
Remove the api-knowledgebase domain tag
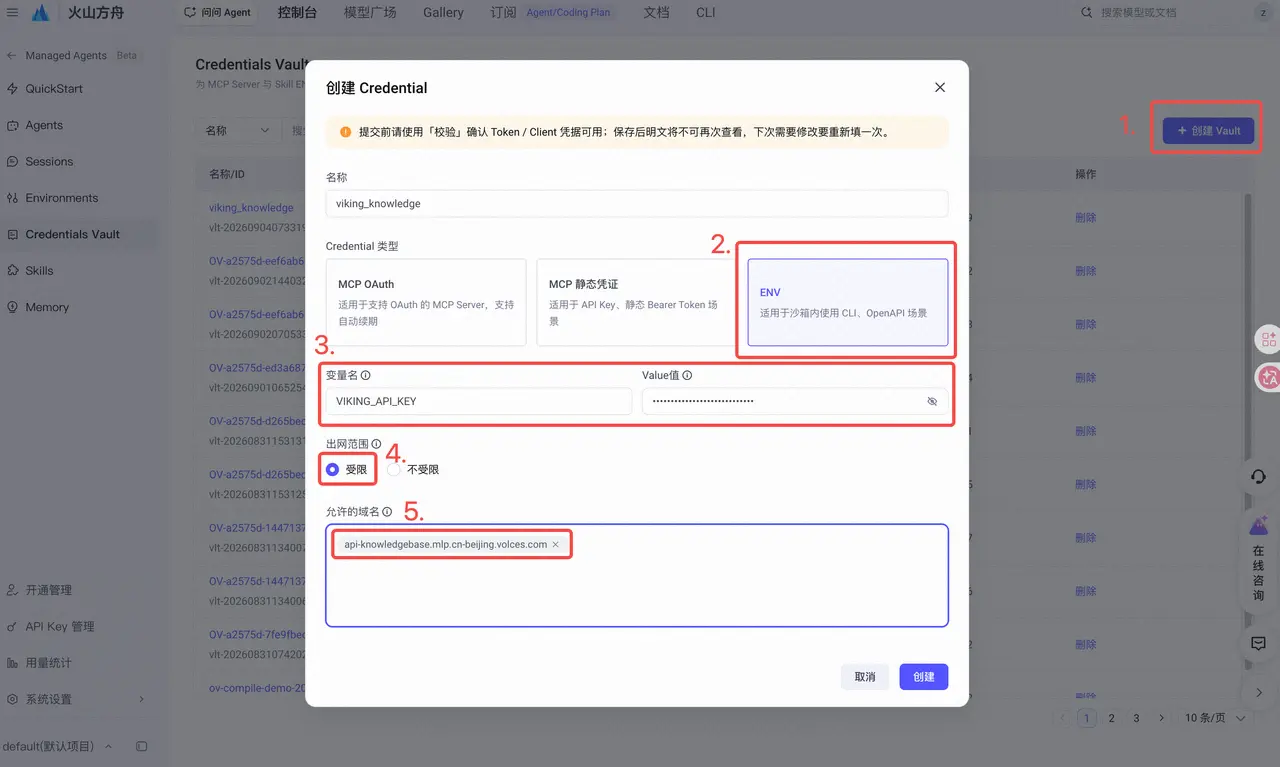click(556, 544)
